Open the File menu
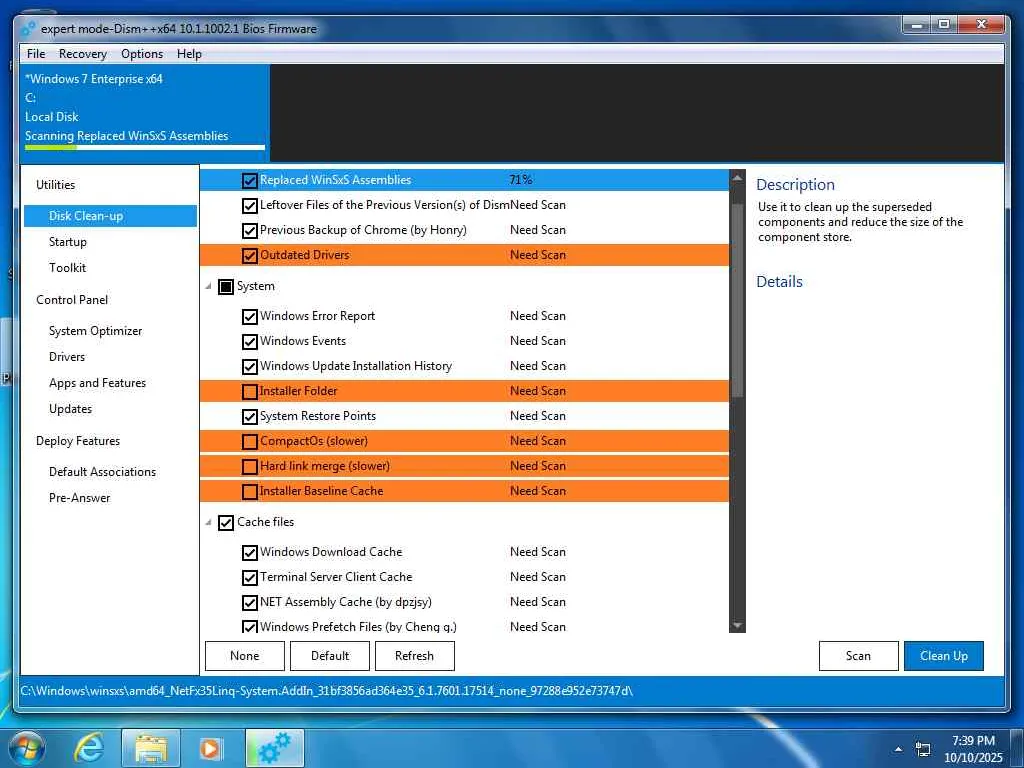Viewport: 1024px width, 768px height. point(36,54)
